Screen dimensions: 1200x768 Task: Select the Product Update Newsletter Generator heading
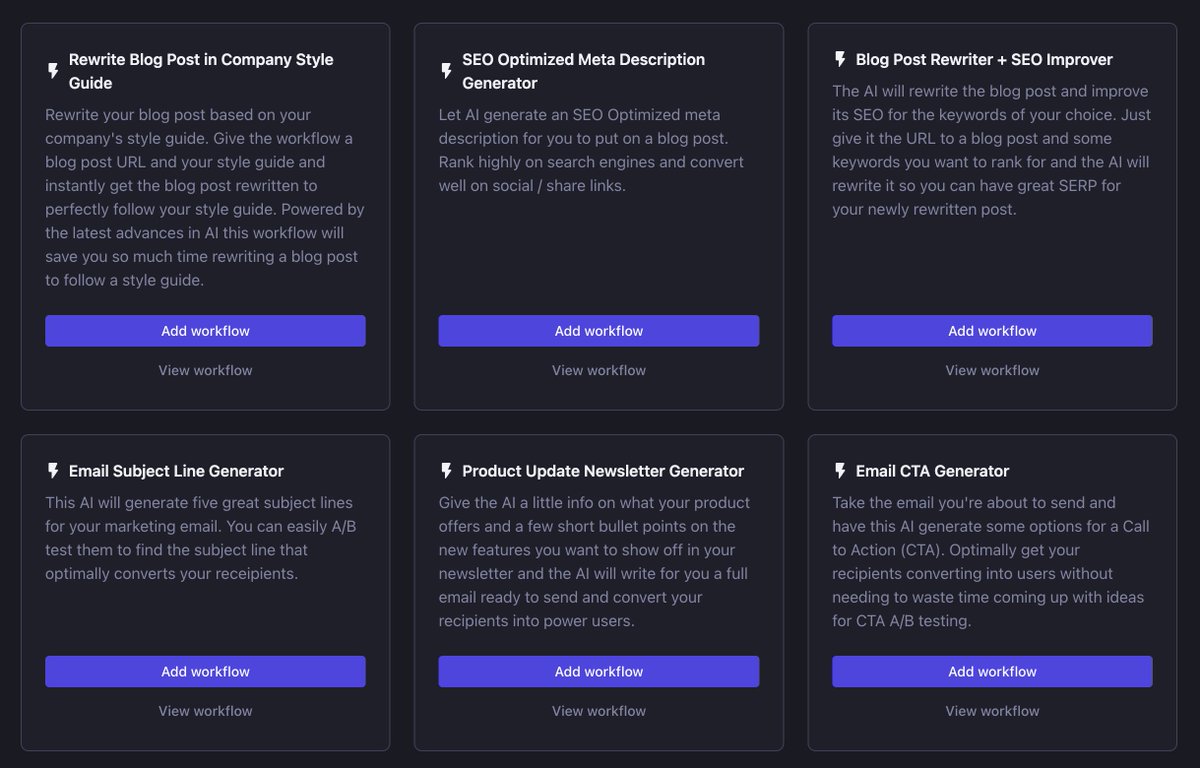(603, 471)
